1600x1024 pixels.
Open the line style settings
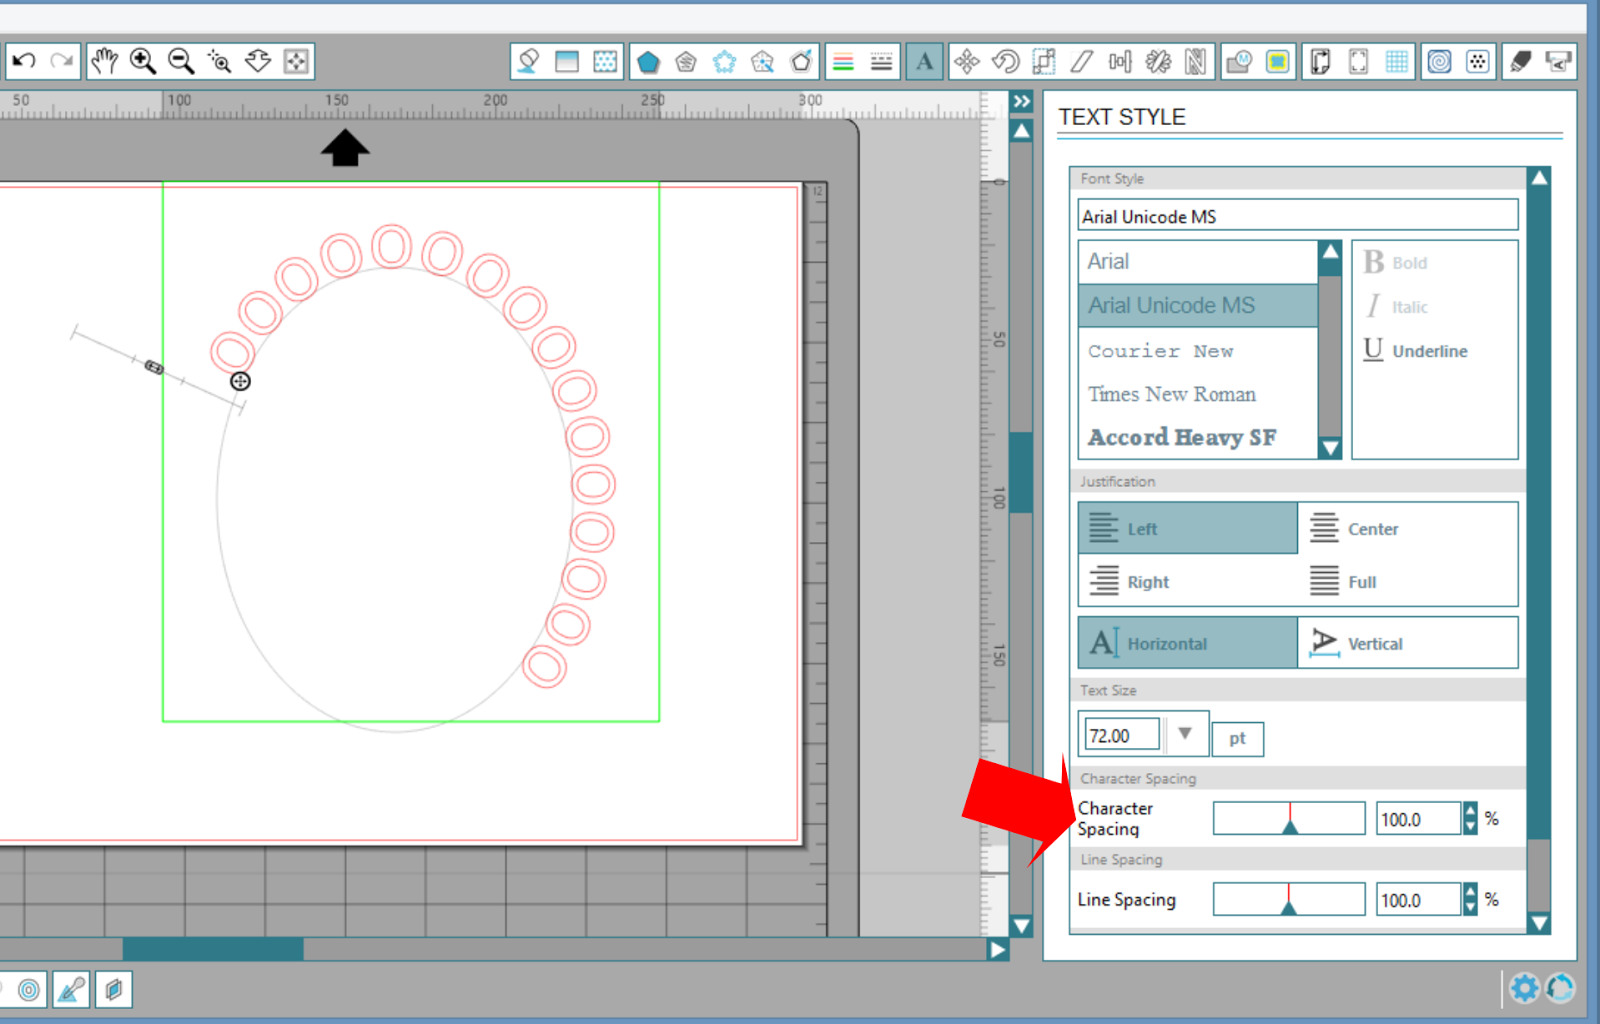879,61
